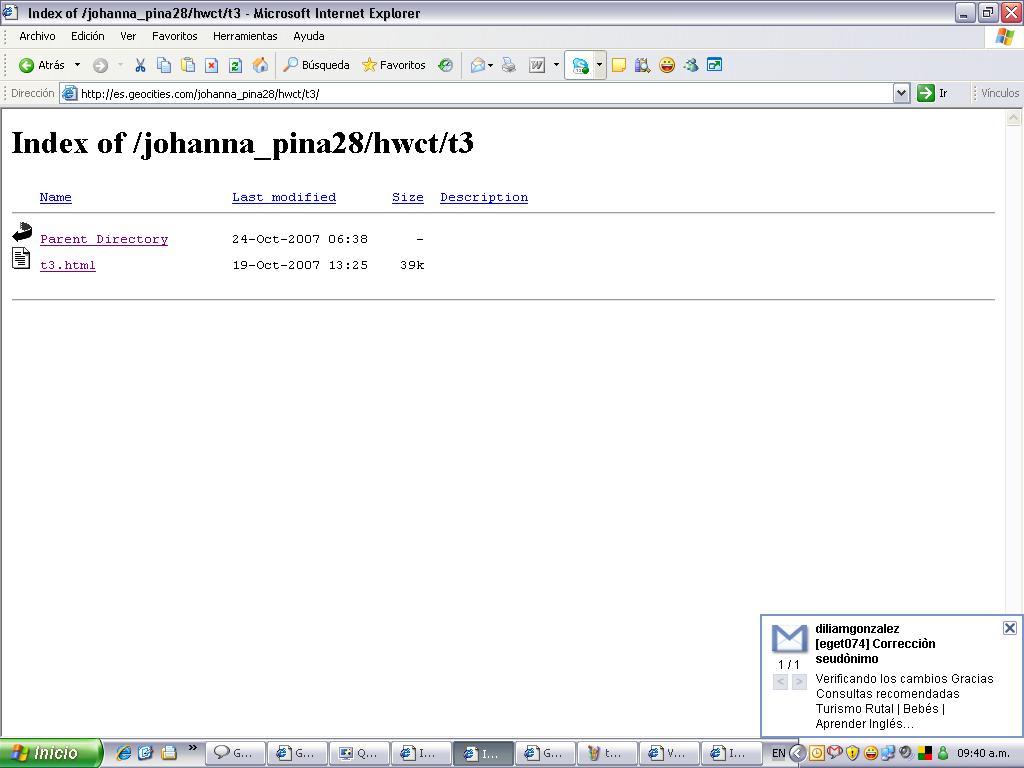This screenshot has width=1024, height=768.
Task: Expand the Edit with Word dropdown arrow
Action: pyautogui.click(x=556, y=65)
